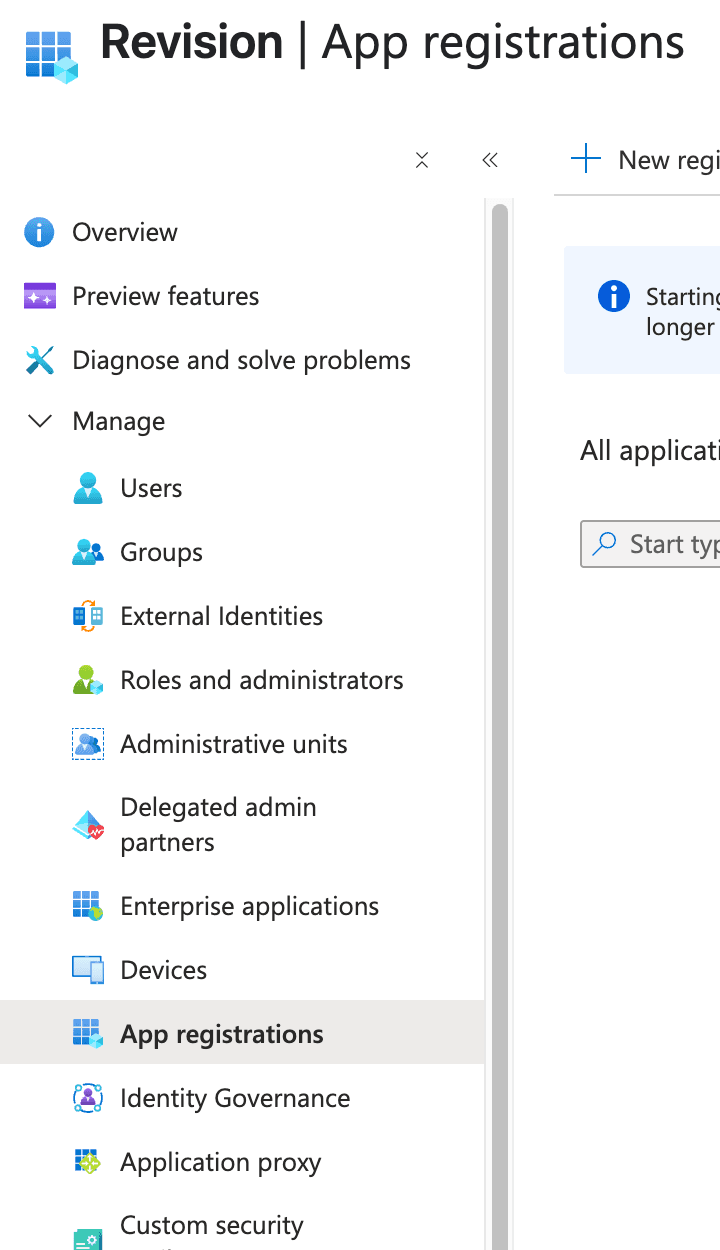Screen dimensions: 720x1250
Task: Click the sidebar vertical scrollbar
Action: [x=500, y=725]
